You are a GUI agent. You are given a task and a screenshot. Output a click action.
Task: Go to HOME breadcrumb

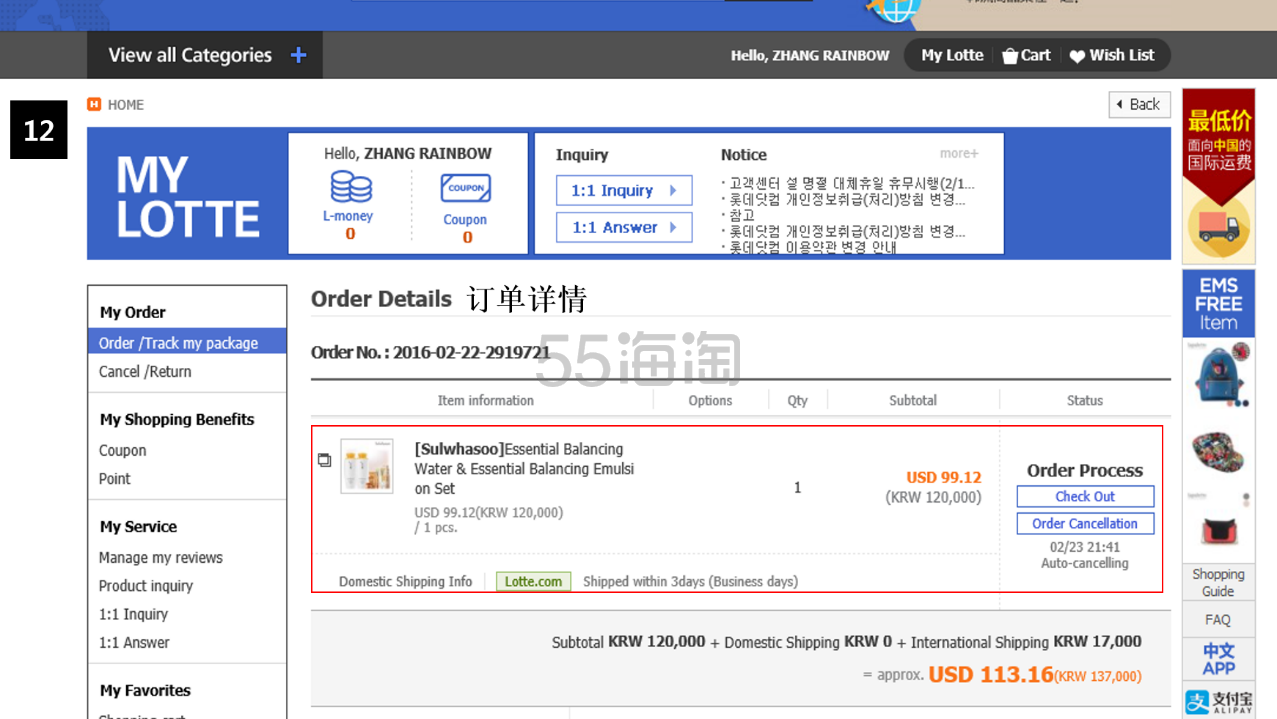pos(126,104)
